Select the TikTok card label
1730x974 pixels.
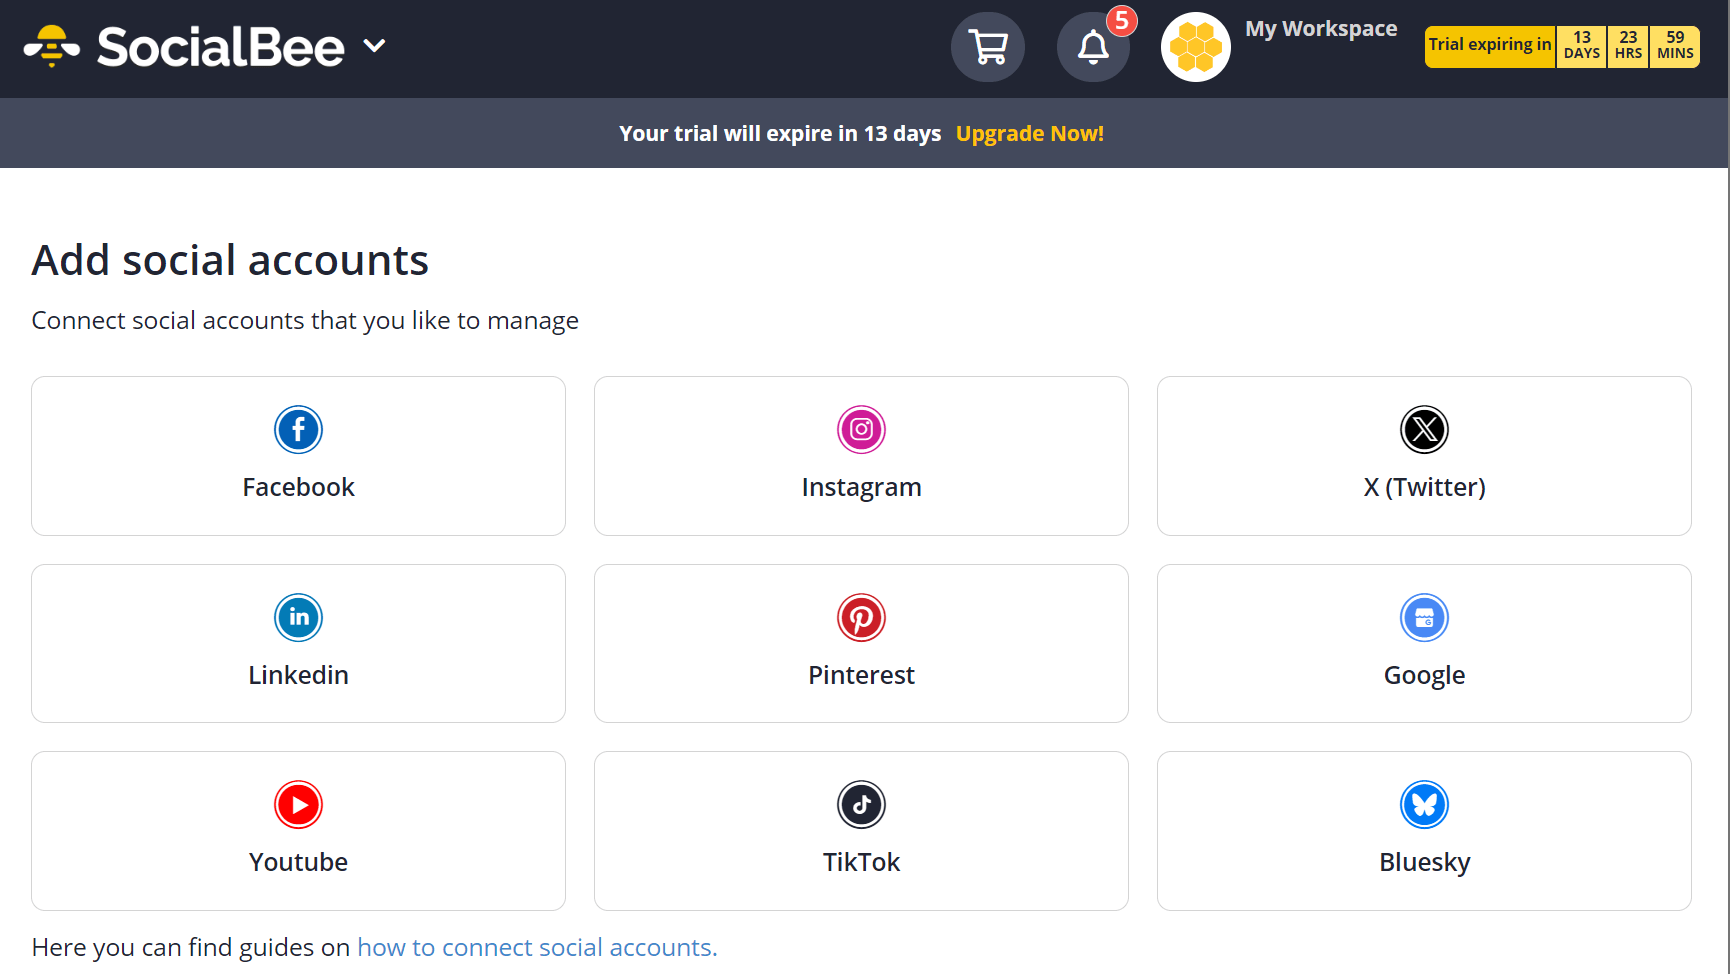click(861, 862)
